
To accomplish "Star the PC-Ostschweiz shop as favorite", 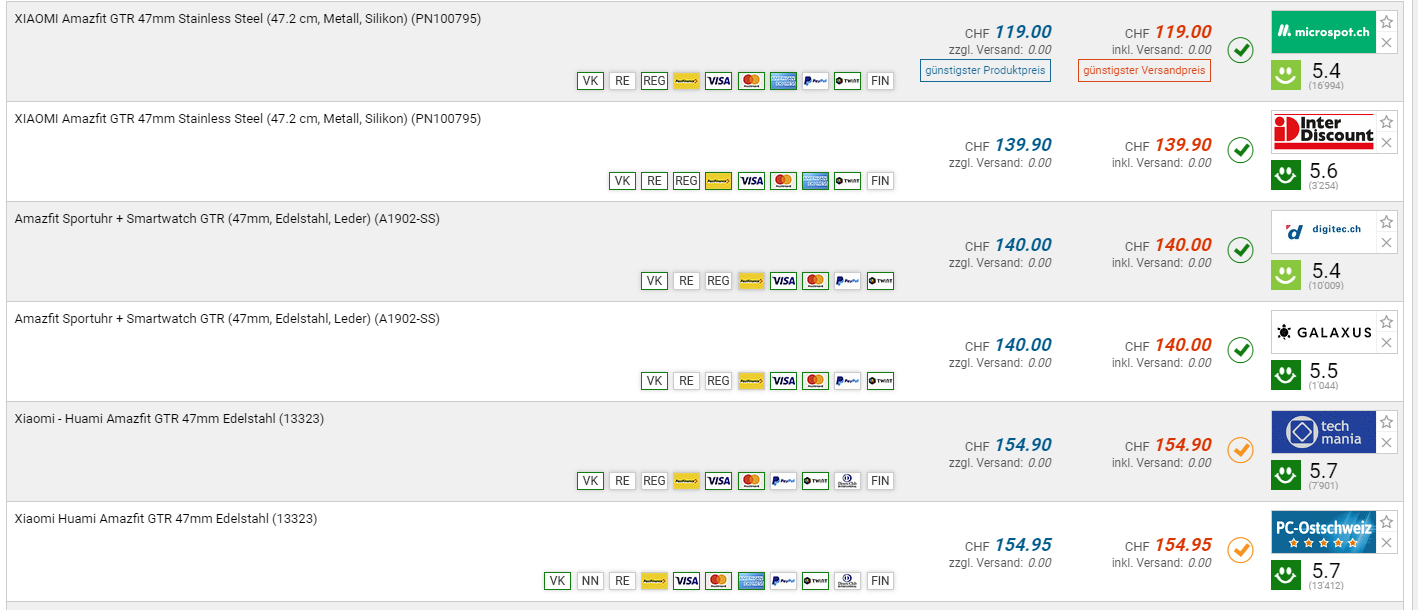I will [1386, 522].
